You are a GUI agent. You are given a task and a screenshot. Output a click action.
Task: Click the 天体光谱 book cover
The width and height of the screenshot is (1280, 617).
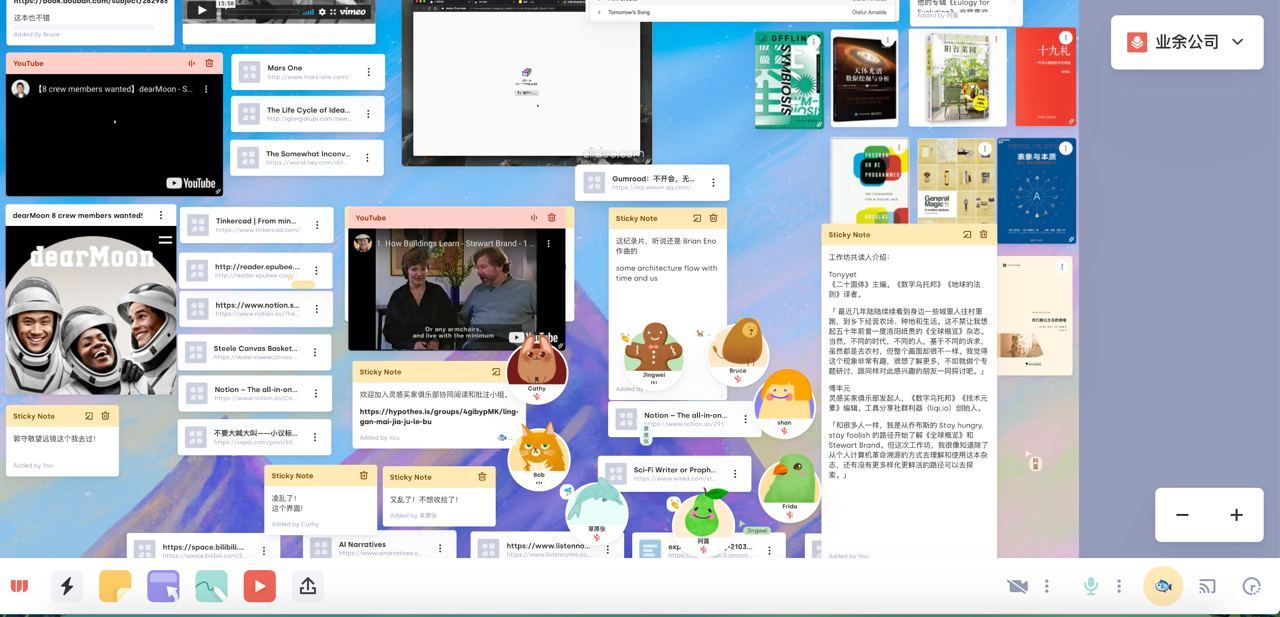(864, 79)
